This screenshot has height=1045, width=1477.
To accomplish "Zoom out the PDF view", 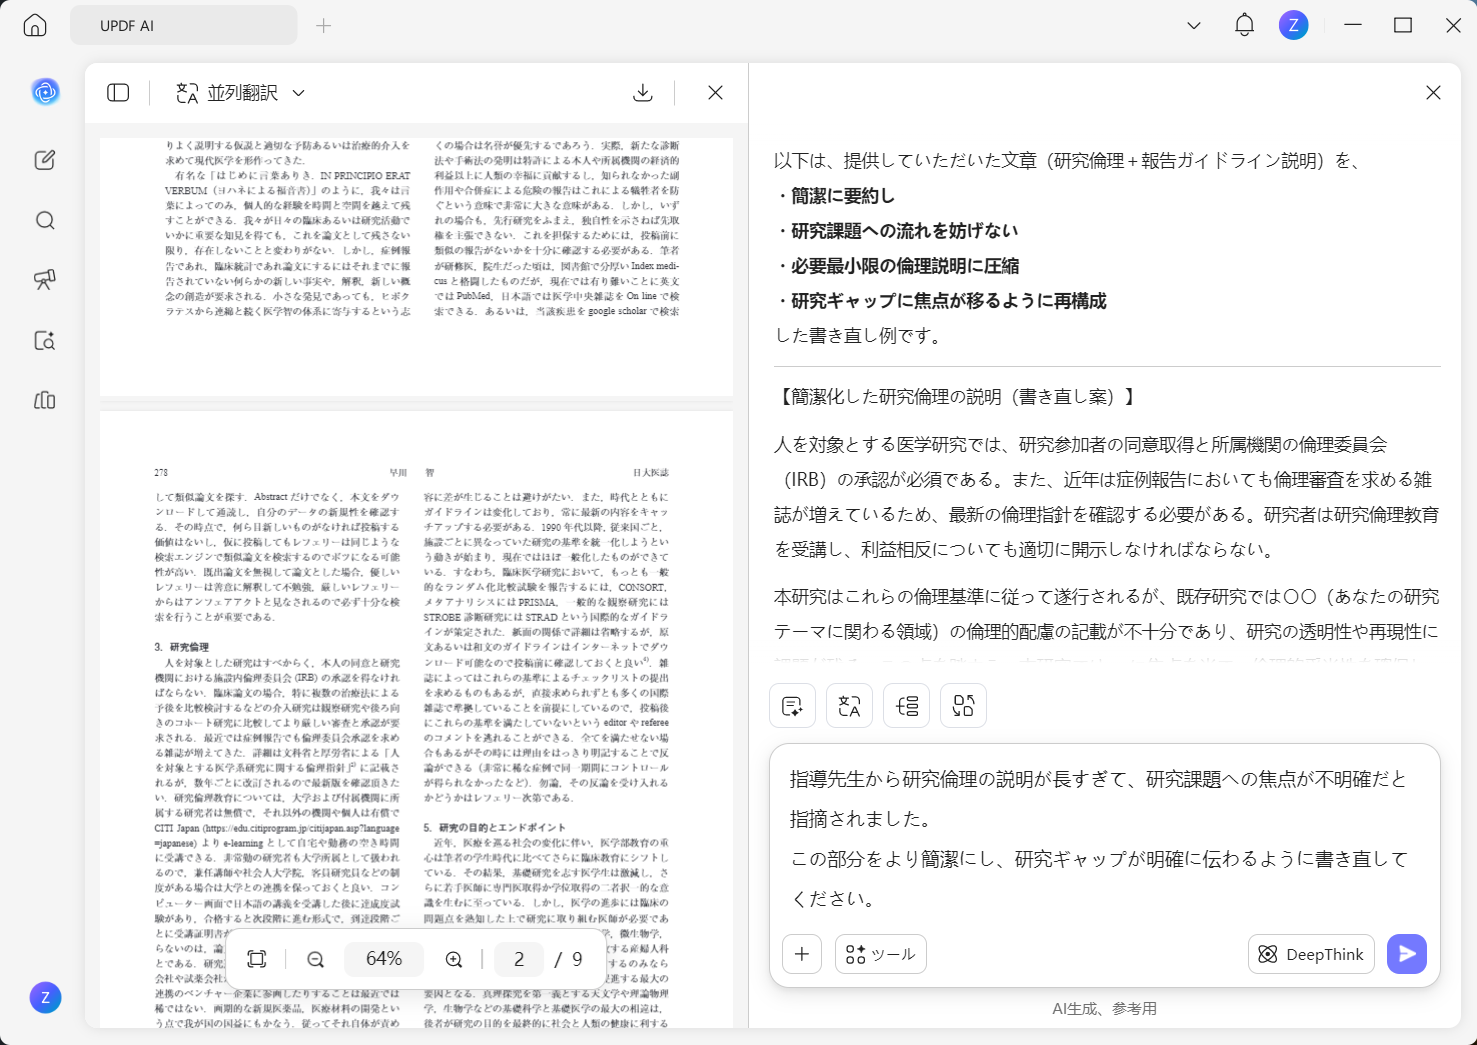I will 316,959.
